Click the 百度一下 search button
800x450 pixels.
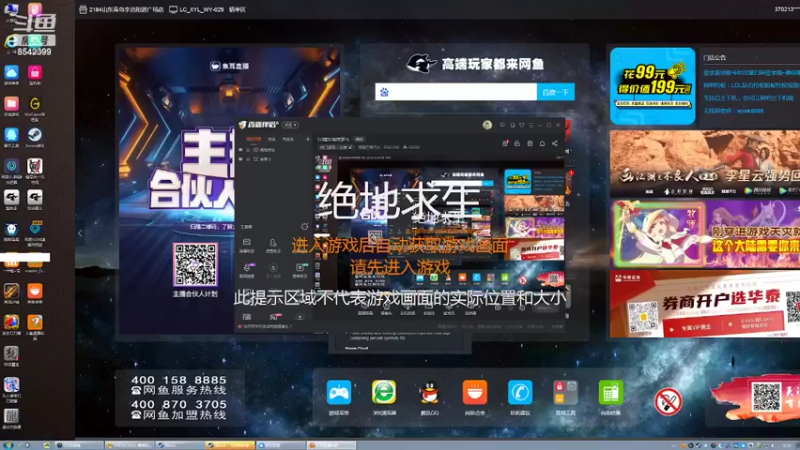(x=556, y=92)
